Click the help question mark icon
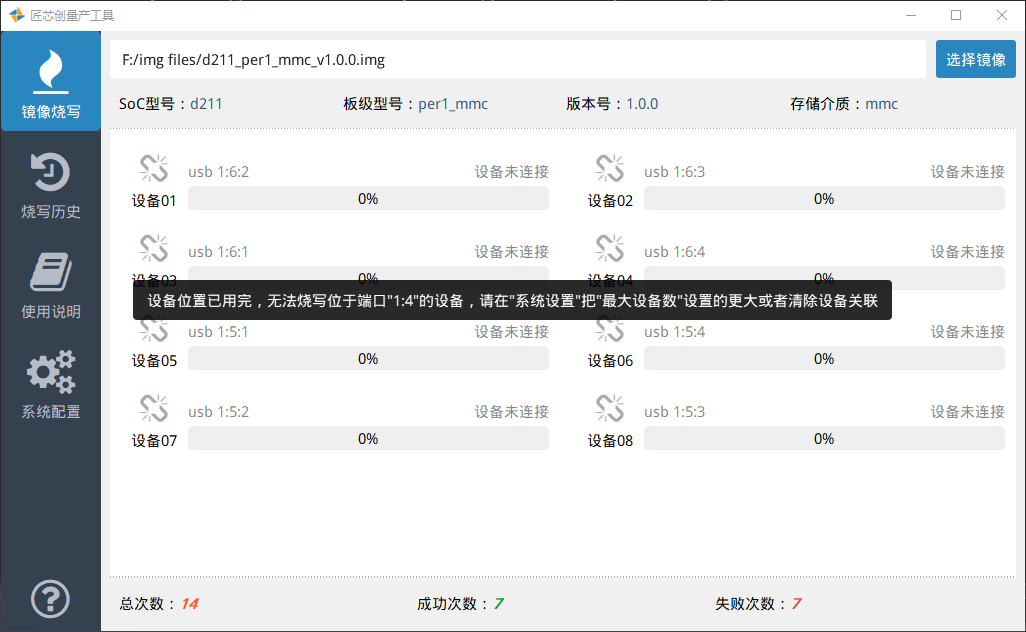This screenshot has height=632, width=1026. pos(51,599)
